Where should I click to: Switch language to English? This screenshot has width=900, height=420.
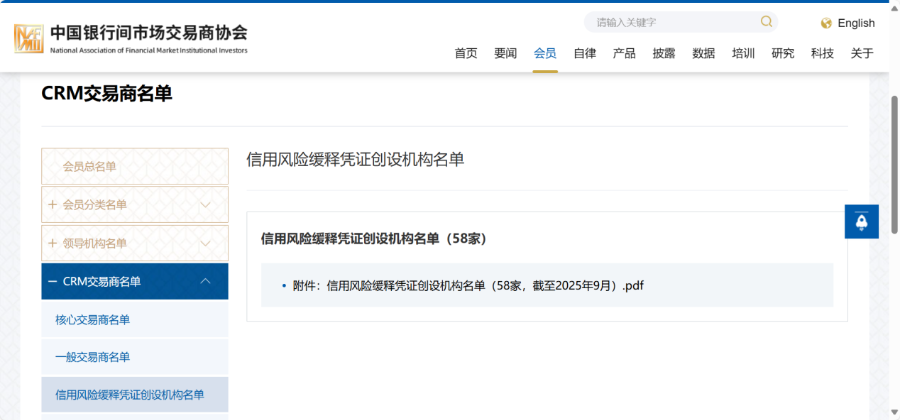pos(855,23)
